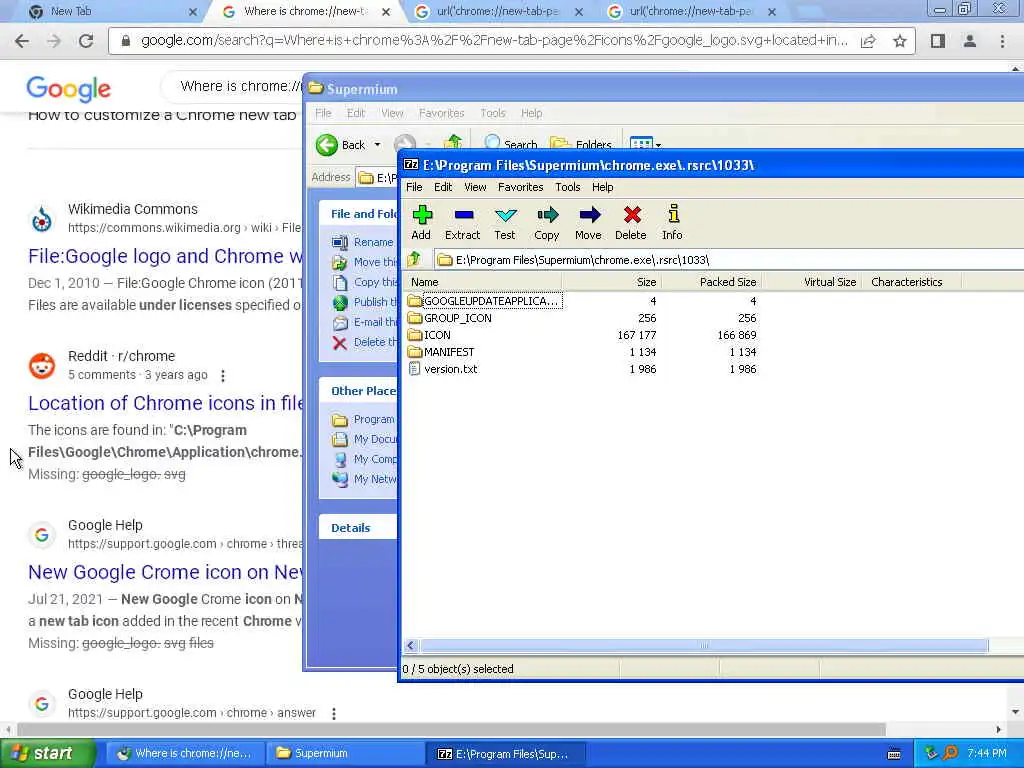Open 'New Google Crome icon' result link
This screenshot has height=768, width=1024.
165,572
